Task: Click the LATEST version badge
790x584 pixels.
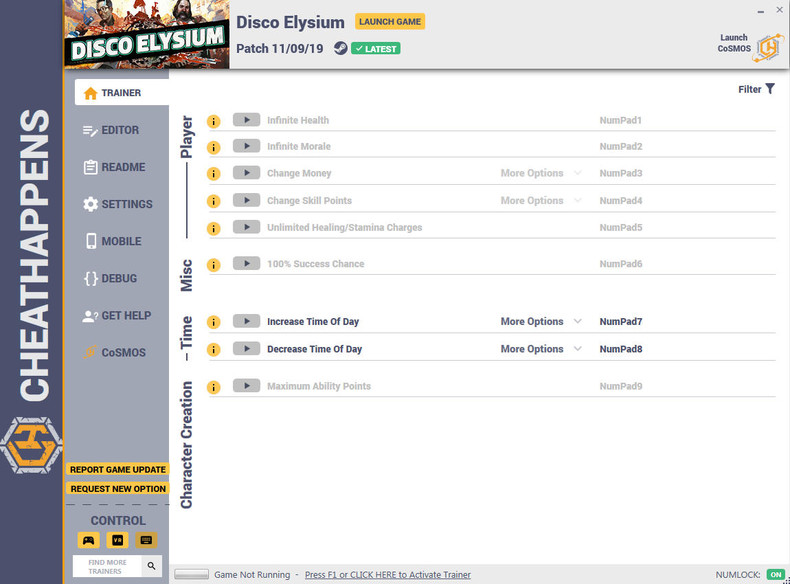Action: point(376,49)
